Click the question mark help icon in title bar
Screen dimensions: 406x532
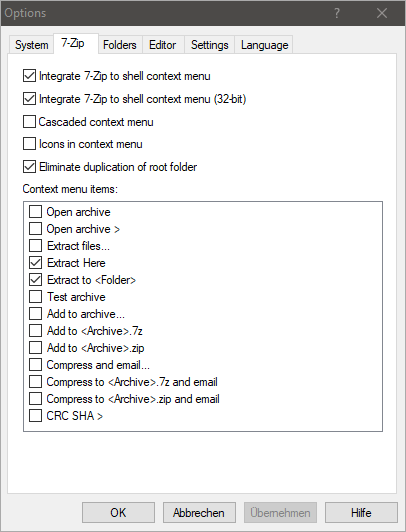pyautogui.click(x=336, y=13)
